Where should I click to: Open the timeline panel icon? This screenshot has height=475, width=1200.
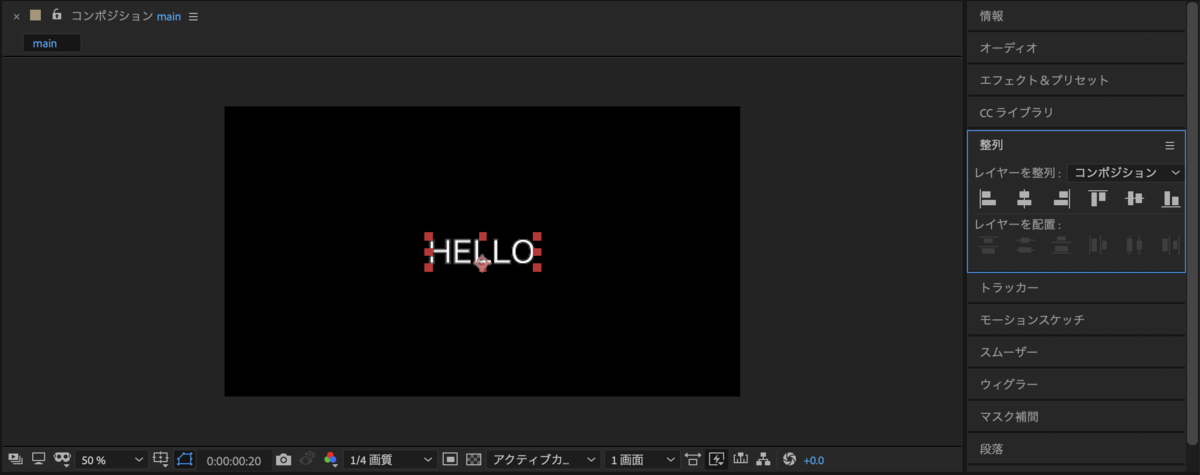(741, 459)
